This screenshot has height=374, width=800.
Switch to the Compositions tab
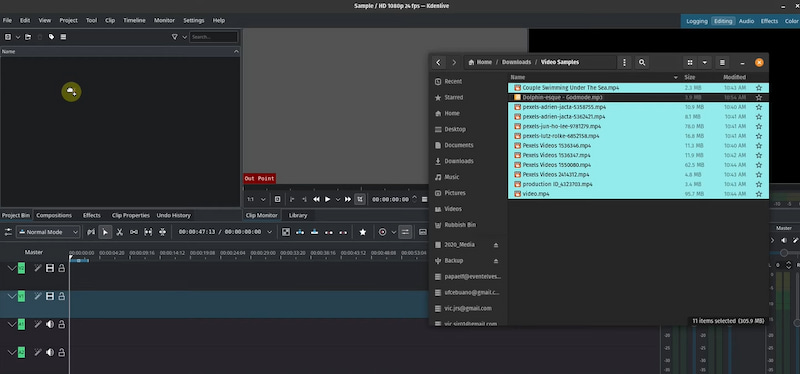pos(54,215)
